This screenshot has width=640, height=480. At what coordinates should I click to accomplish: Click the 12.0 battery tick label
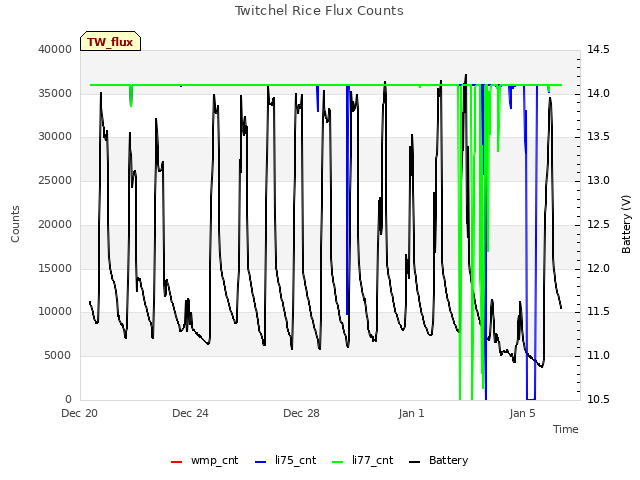(x=598, y=268)
